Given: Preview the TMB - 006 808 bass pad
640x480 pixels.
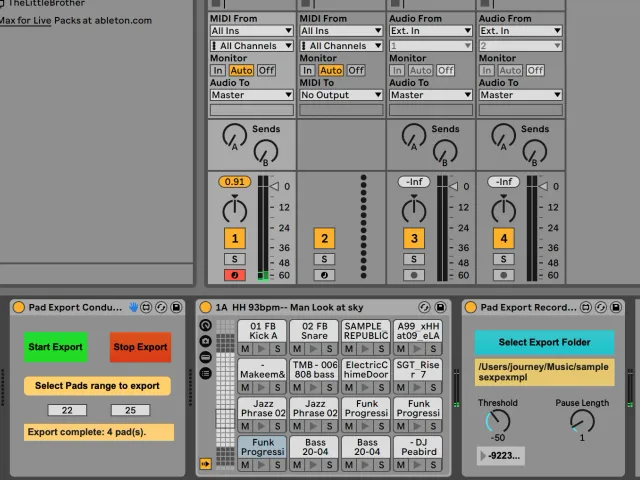Looking at the screenshot, I should (313, 387).
